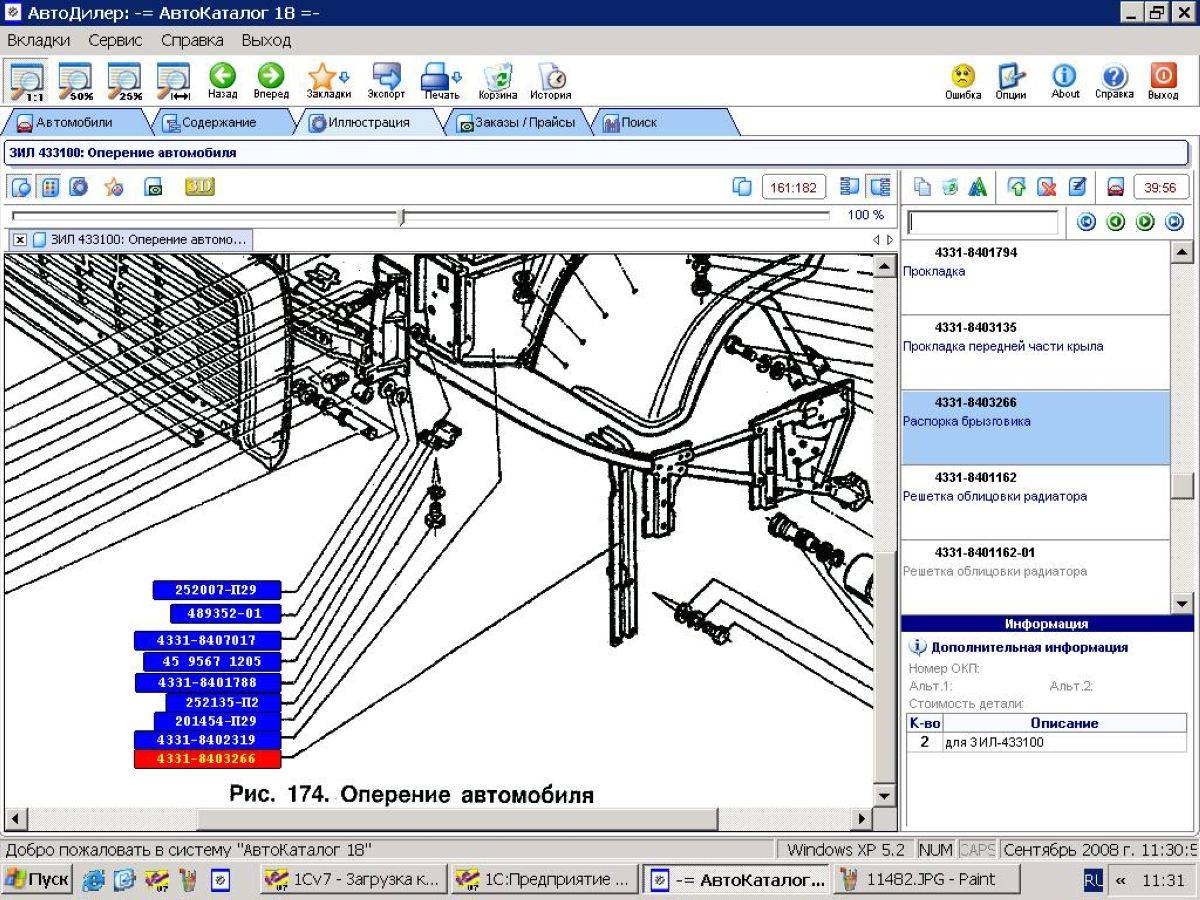Go to next part green arrow

[x=1145, y=222]
